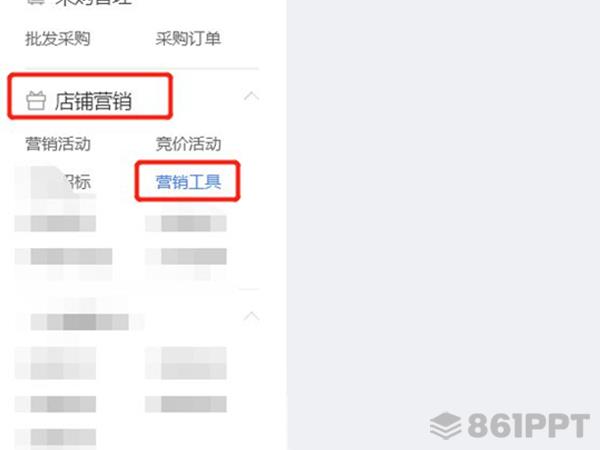Select 竞价活动 menu item

pos(188,144)
